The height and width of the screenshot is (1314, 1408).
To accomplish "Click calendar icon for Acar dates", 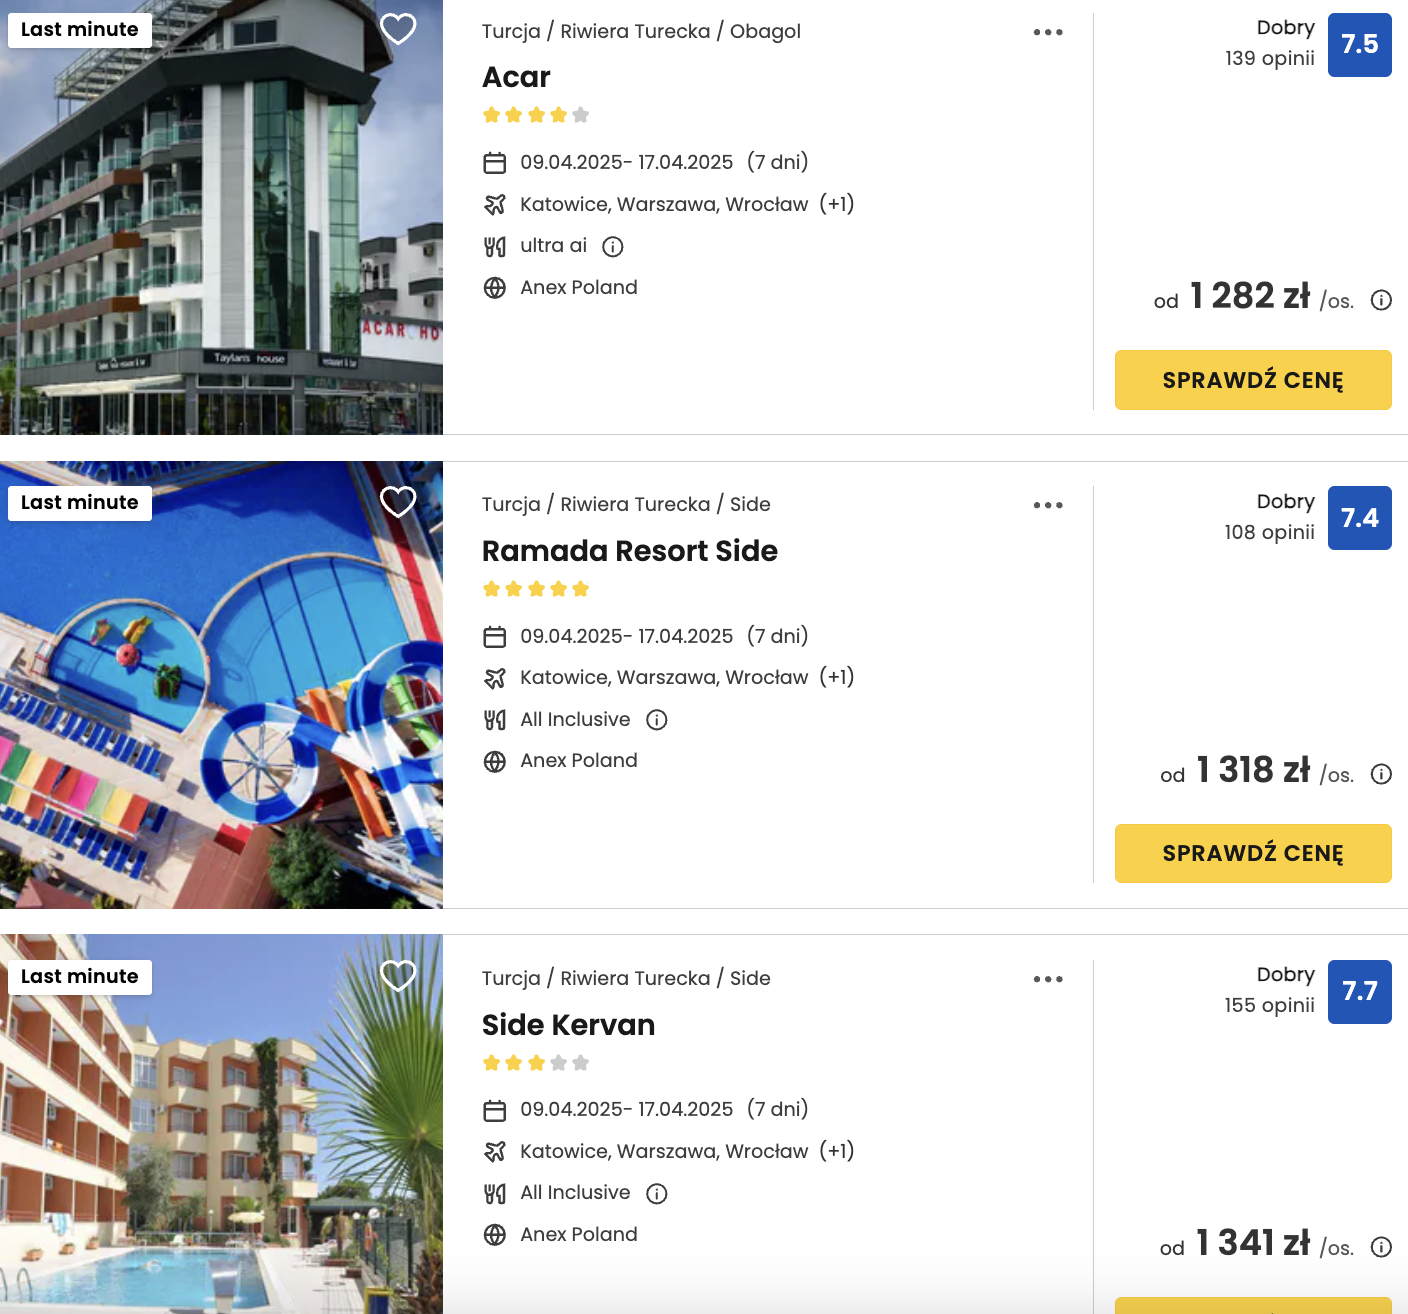I will 495,163.
